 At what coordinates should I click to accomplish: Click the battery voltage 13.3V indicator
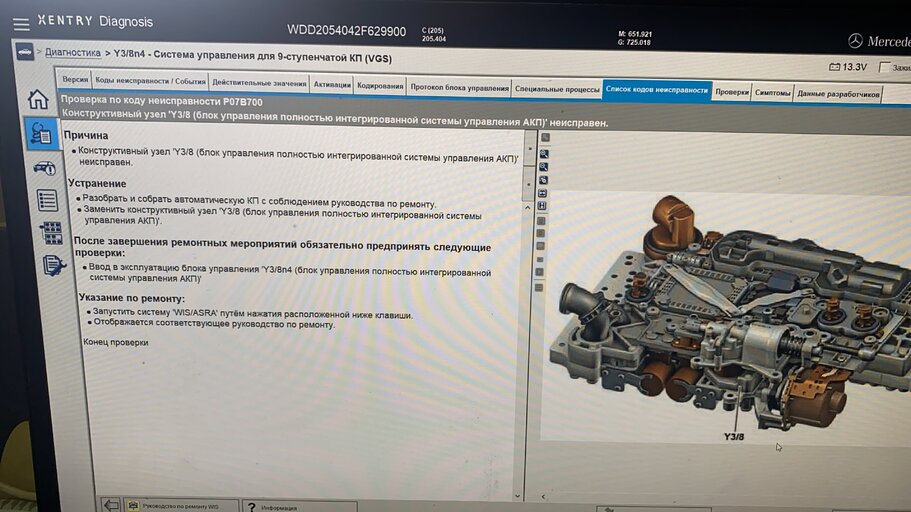click(848, 67)
